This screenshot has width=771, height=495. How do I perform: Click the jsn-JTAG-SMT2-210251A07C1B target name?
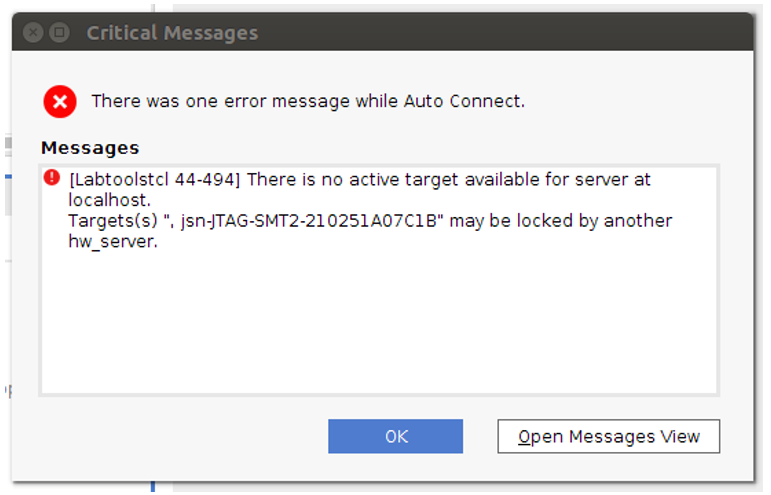(309, 221)
